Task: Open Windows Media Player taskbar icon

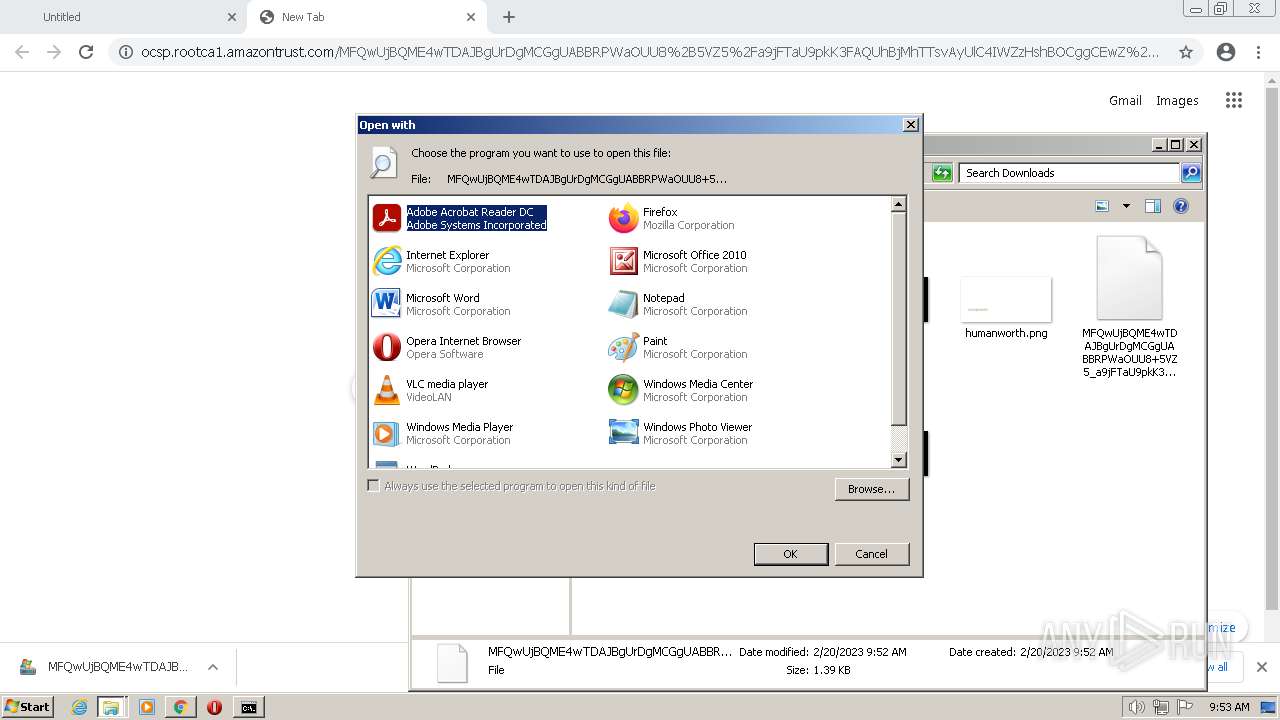Action: pos(147,707)
